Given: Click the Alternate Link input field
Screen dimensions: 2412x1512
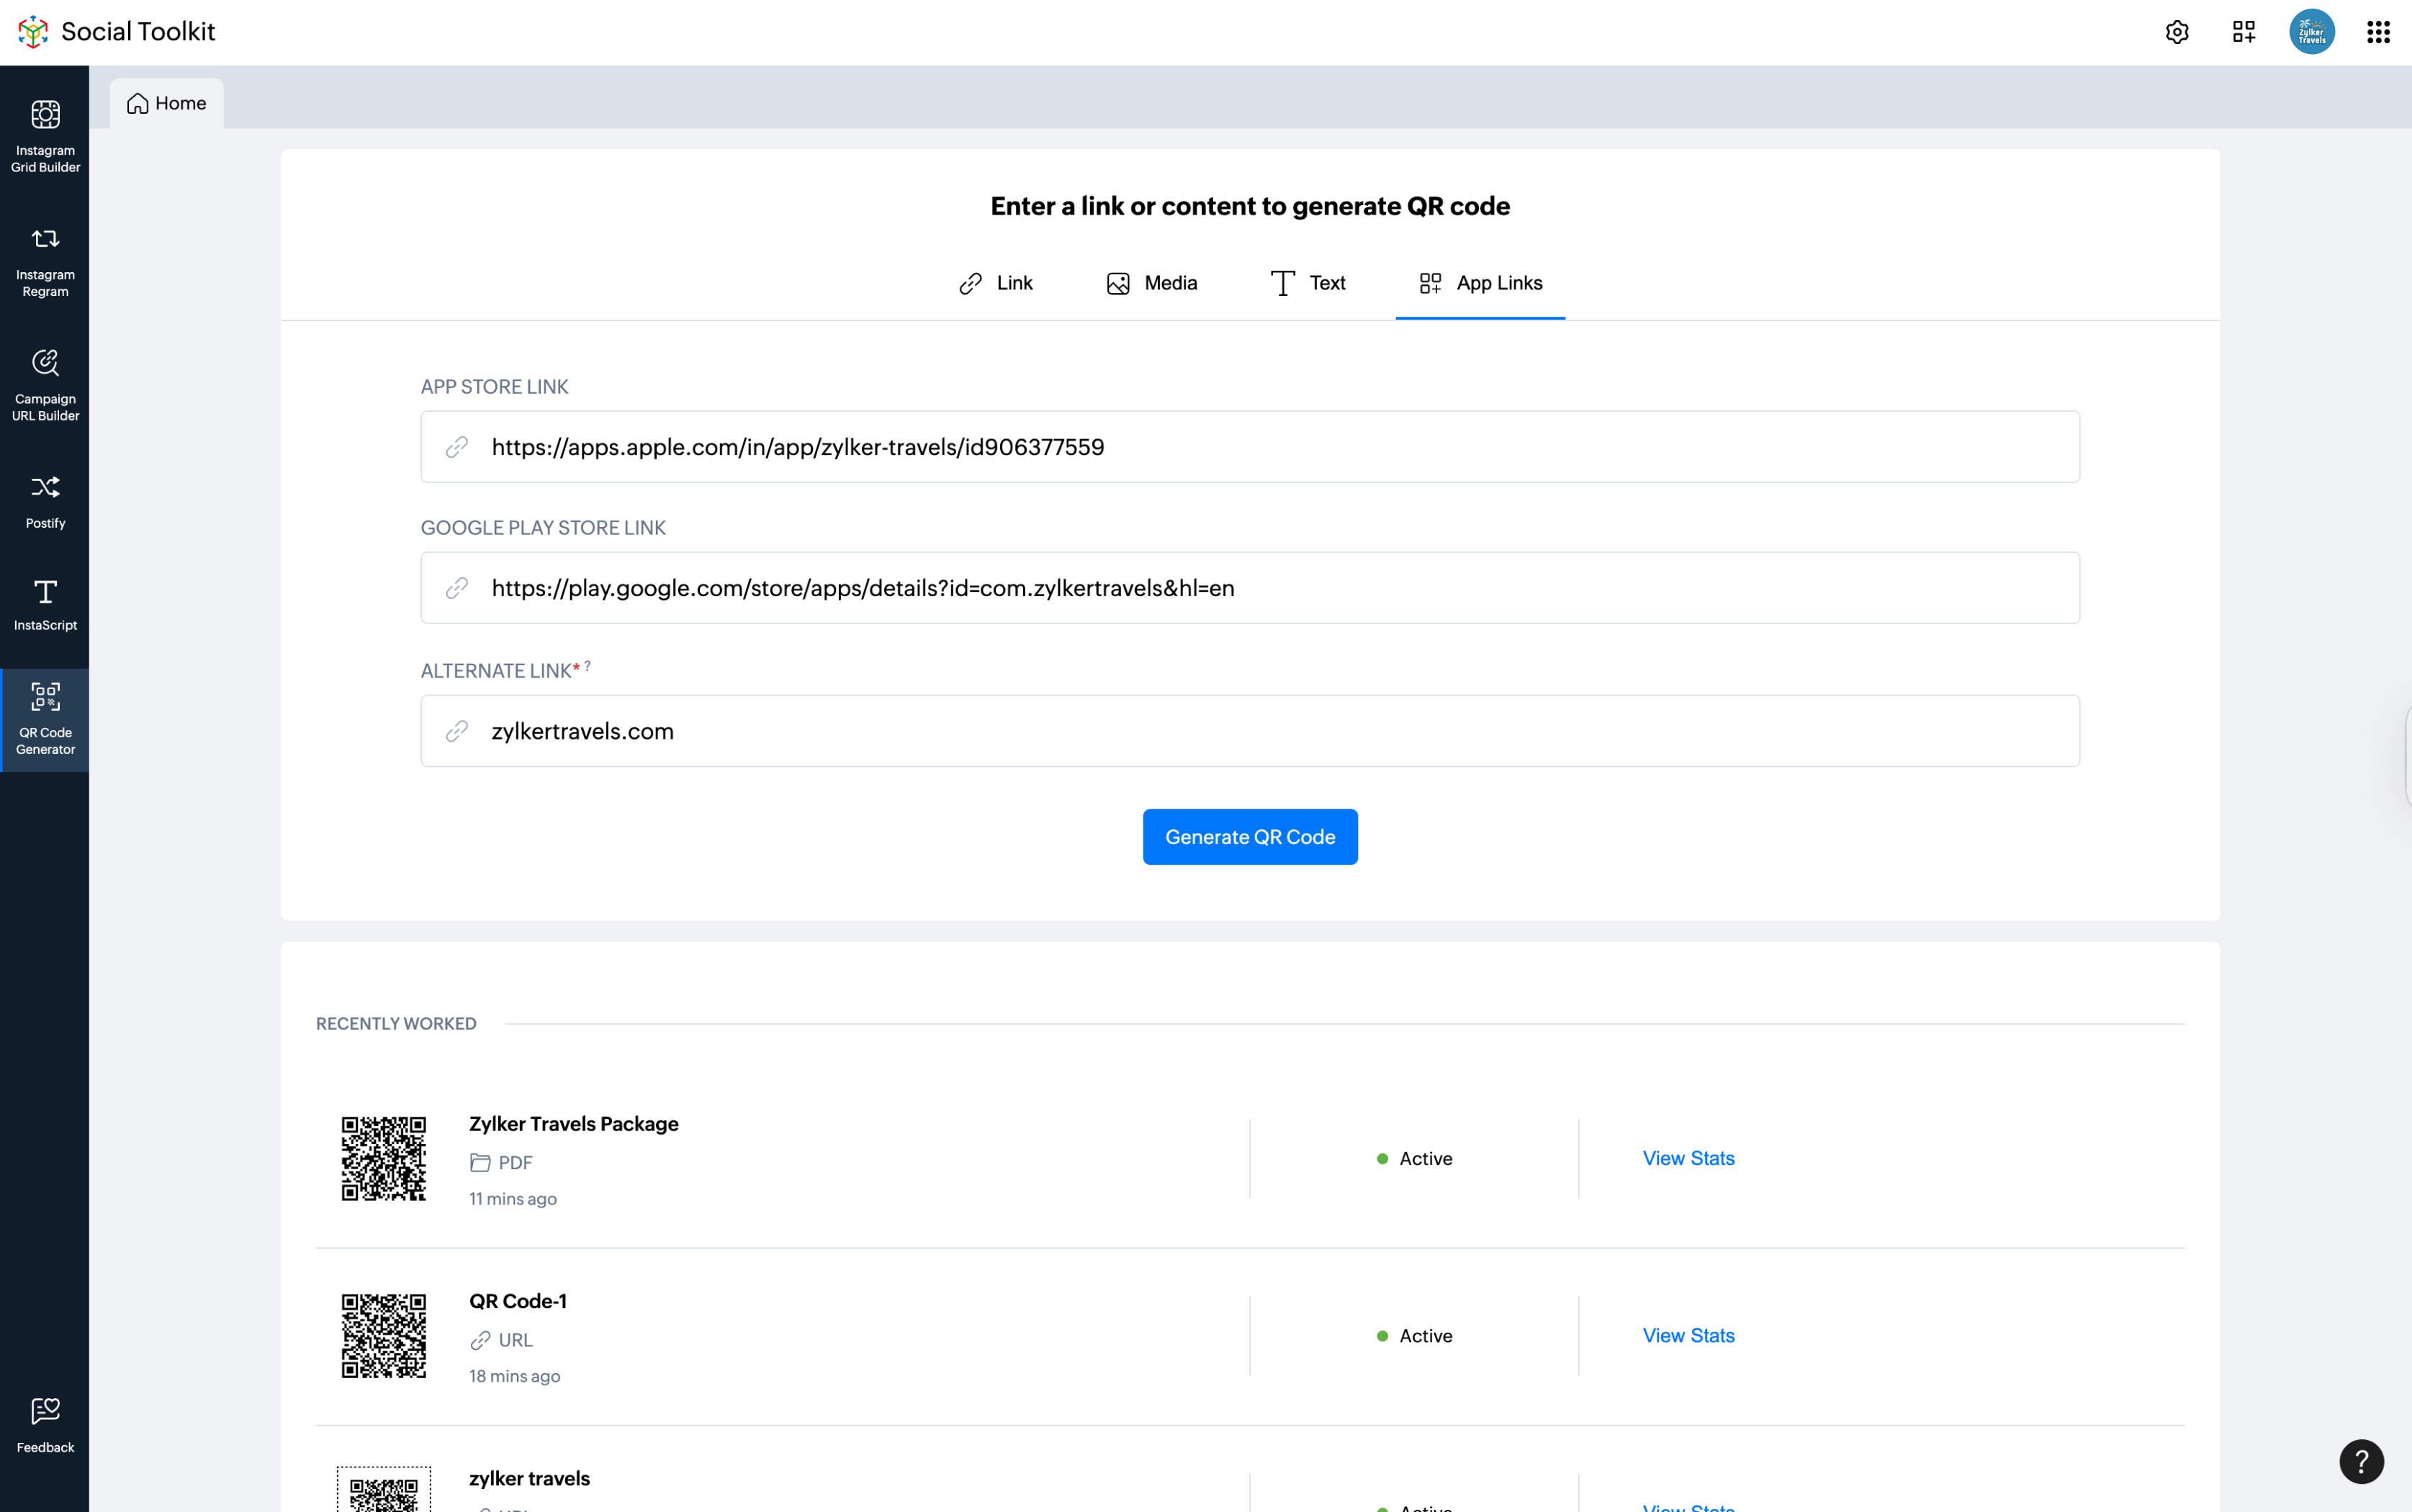Looking at the screenshot, I should pyautogui.click(x=1250, y=731).
